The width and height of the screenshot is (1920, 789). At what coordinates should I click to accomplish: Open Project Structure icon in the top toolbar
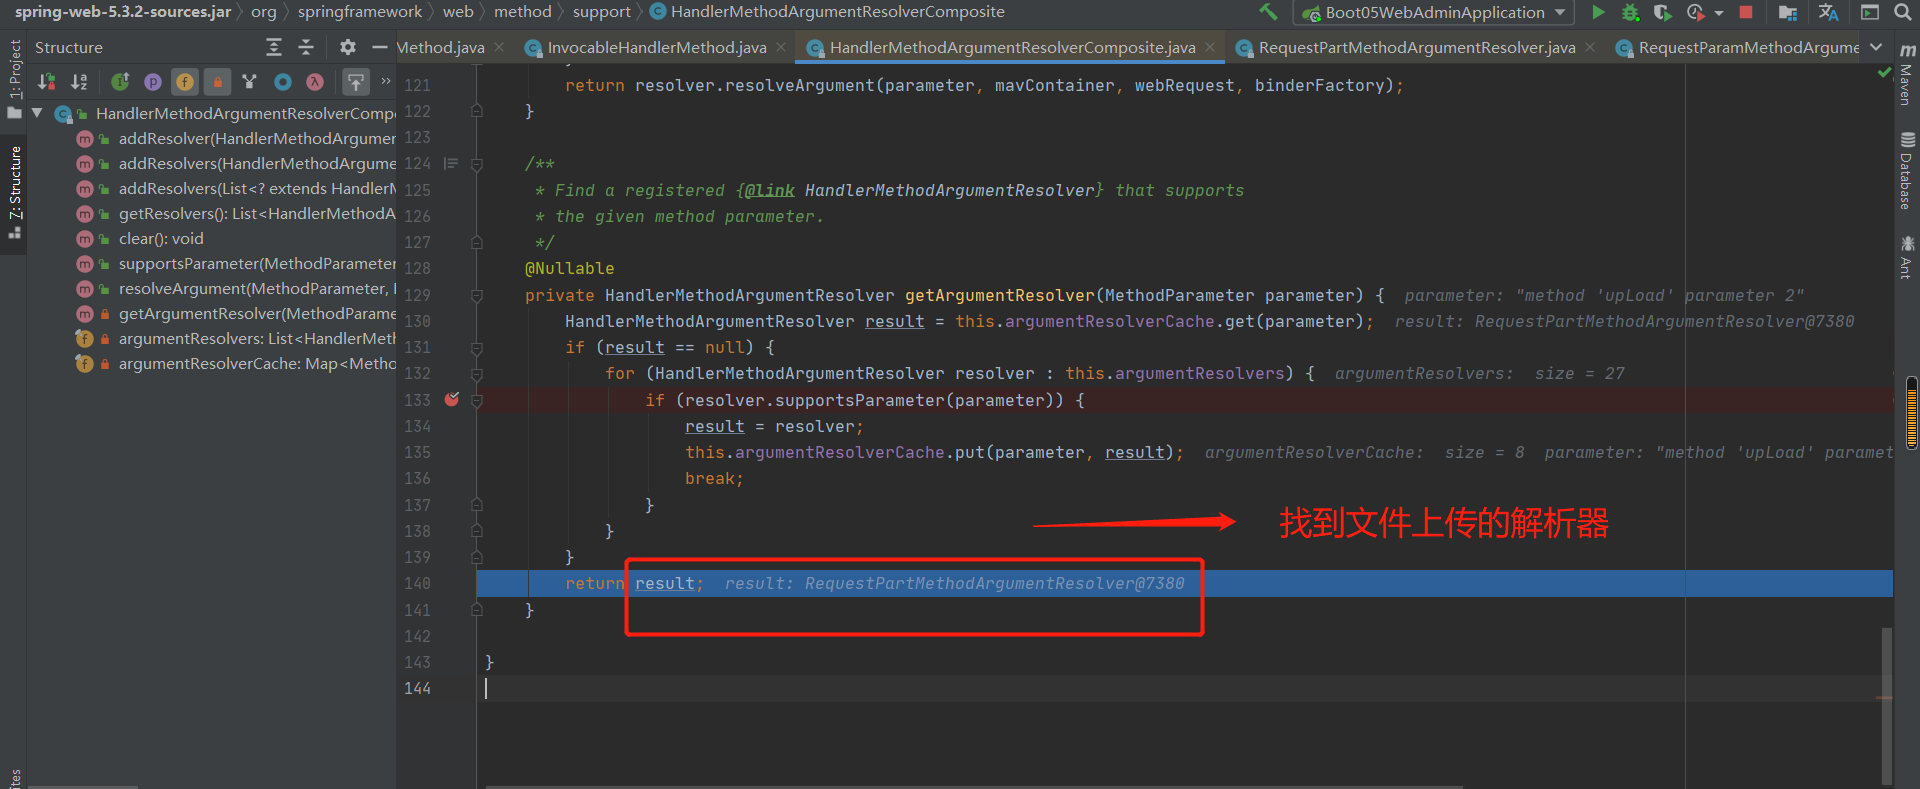pos(1788,12)
